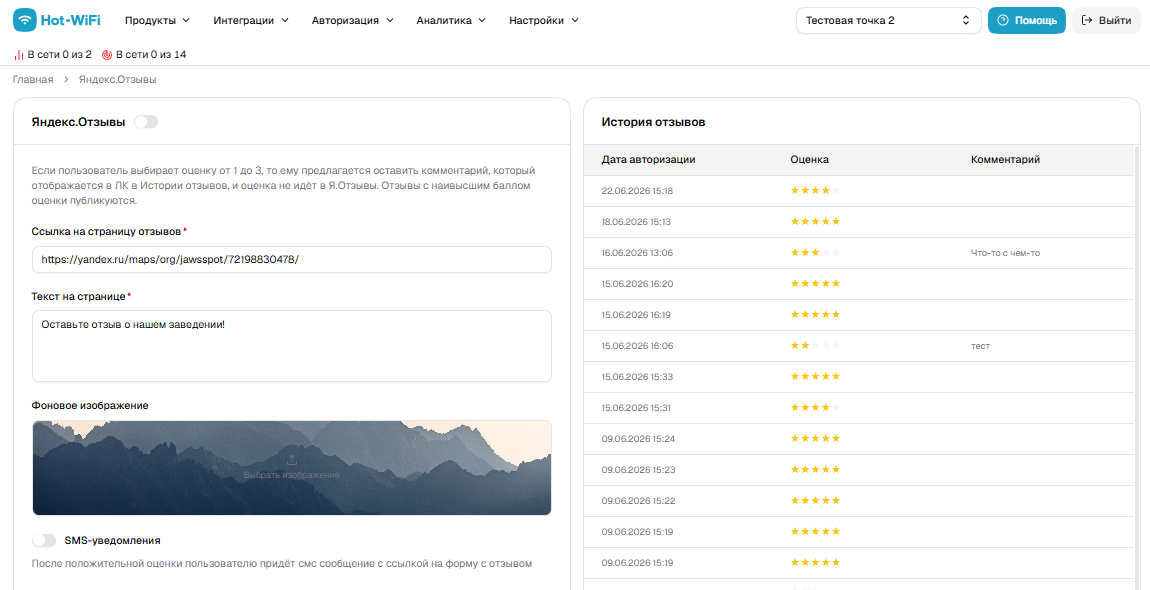Click the 15.06.2026 16:06 date cell
Screen dimensions: 1150x590
click(x=637, y=346)
